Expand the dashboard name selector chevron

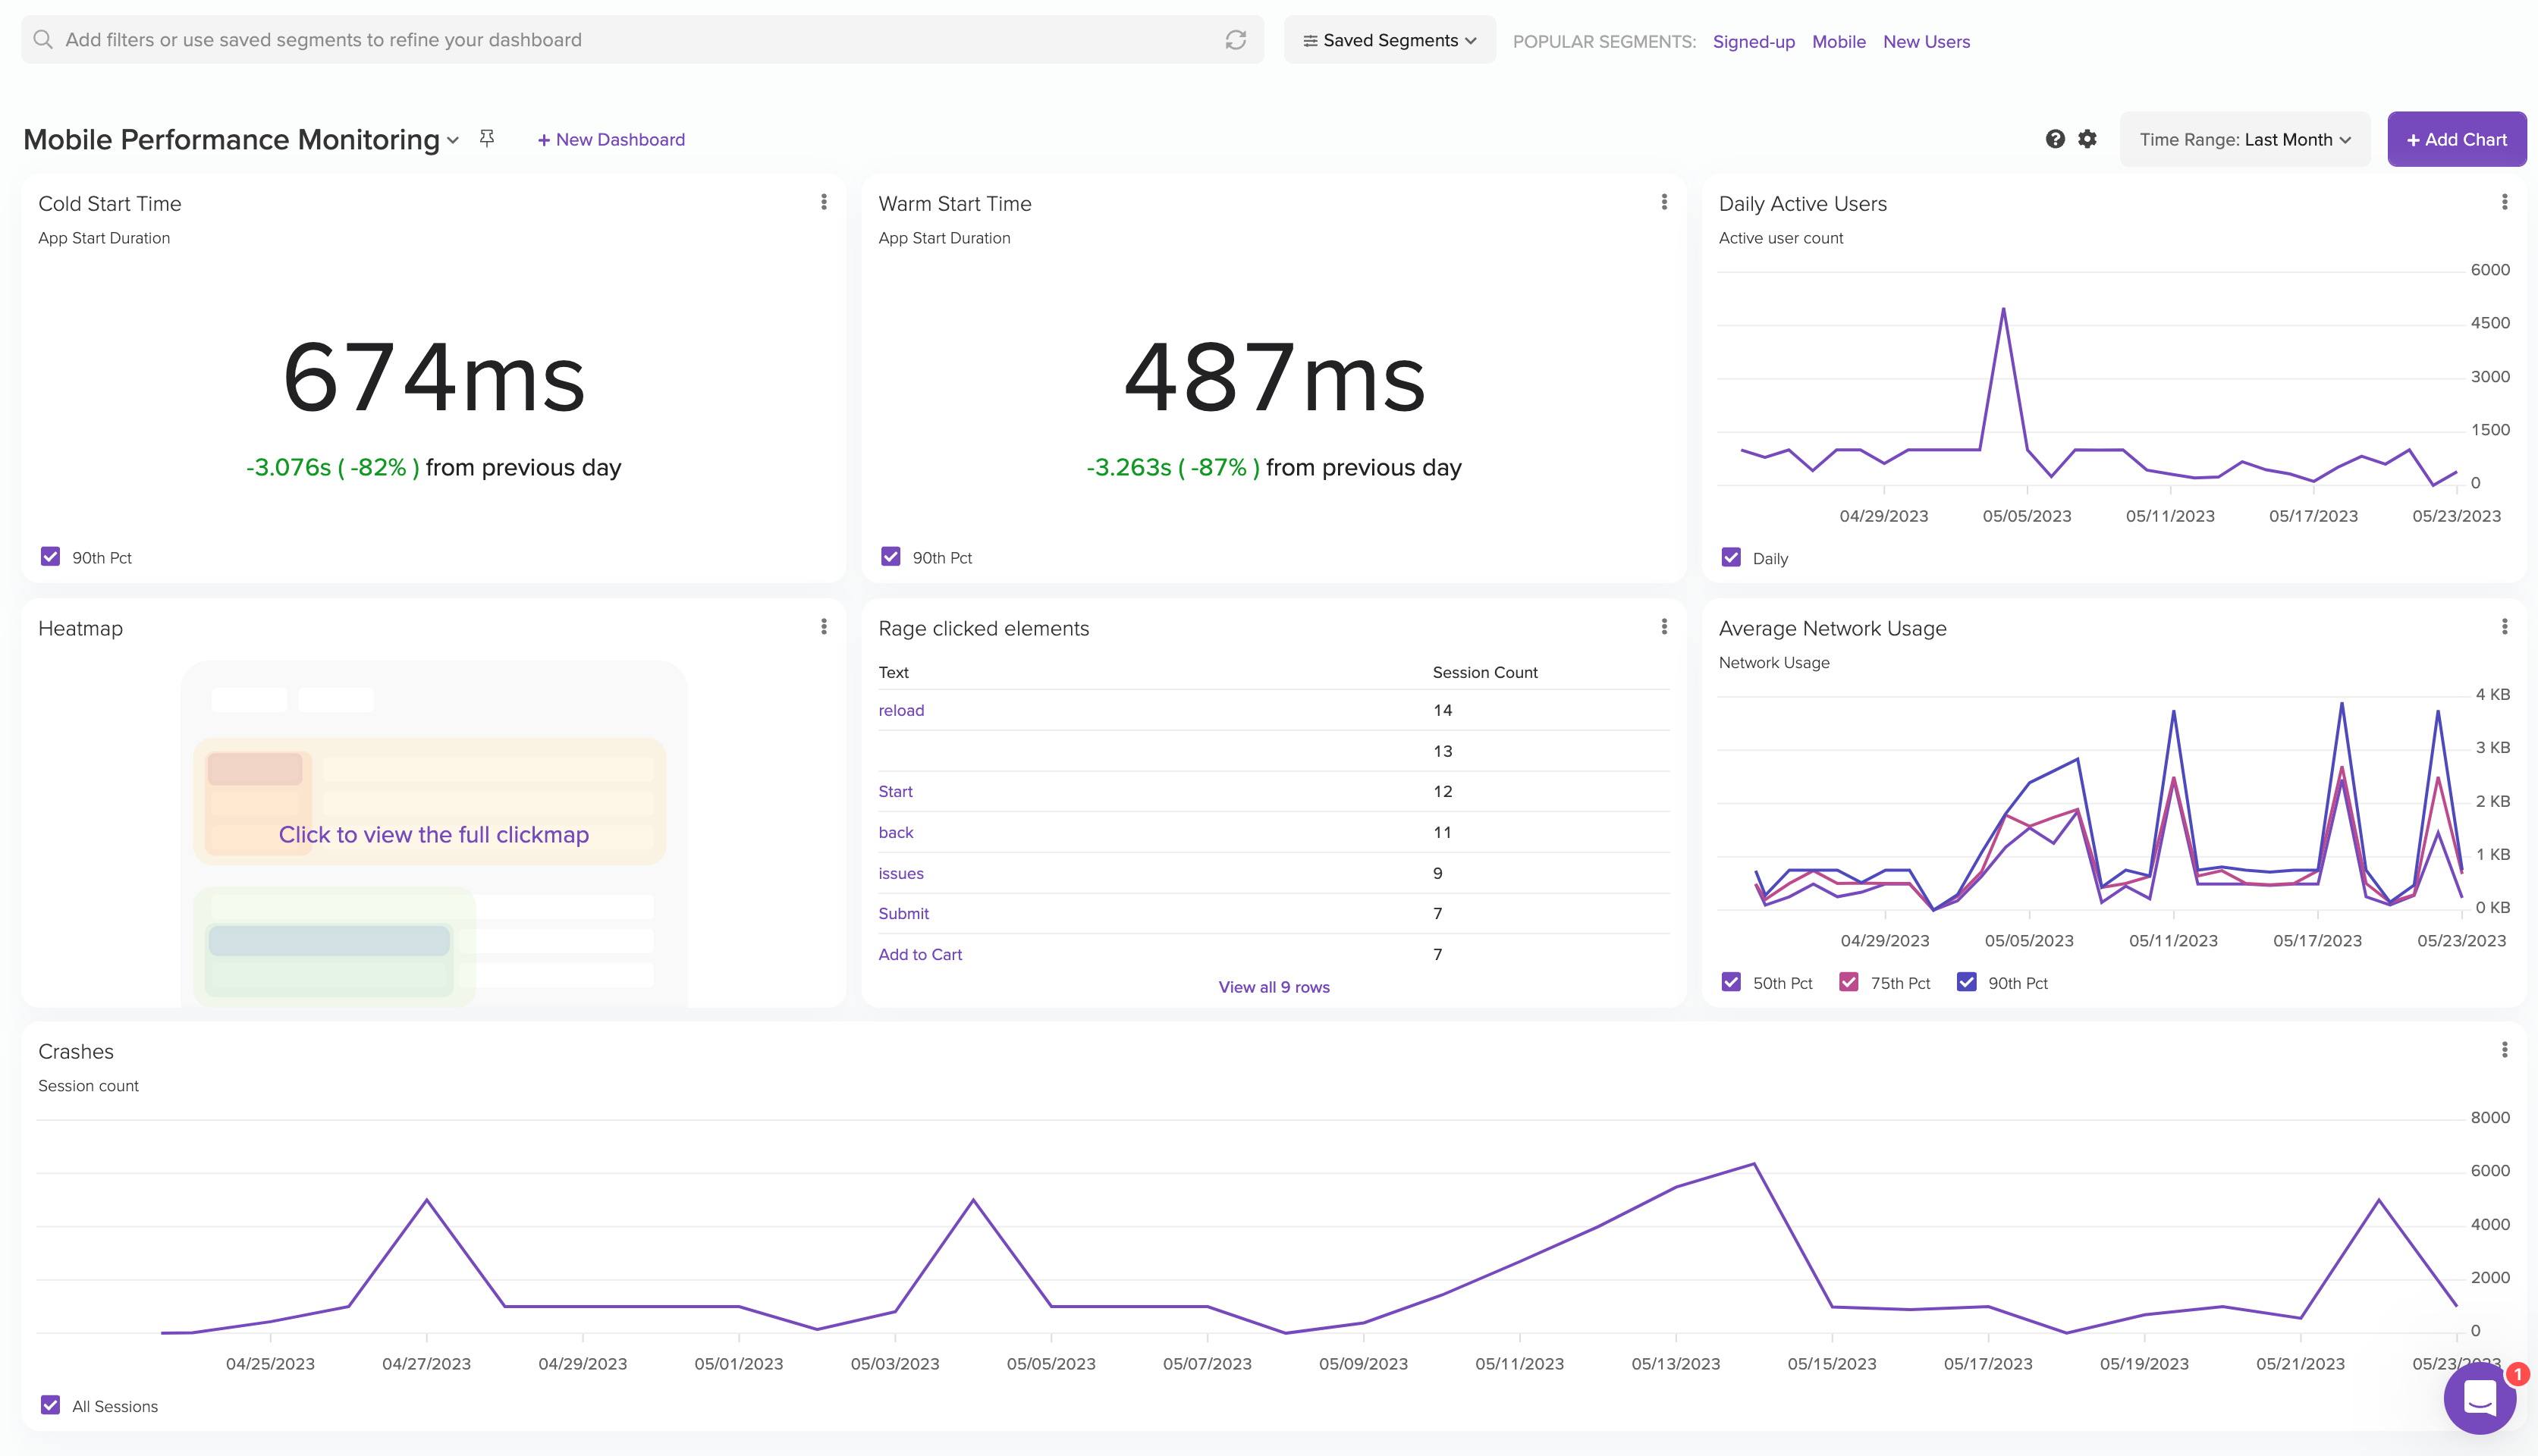coord(453,140)
